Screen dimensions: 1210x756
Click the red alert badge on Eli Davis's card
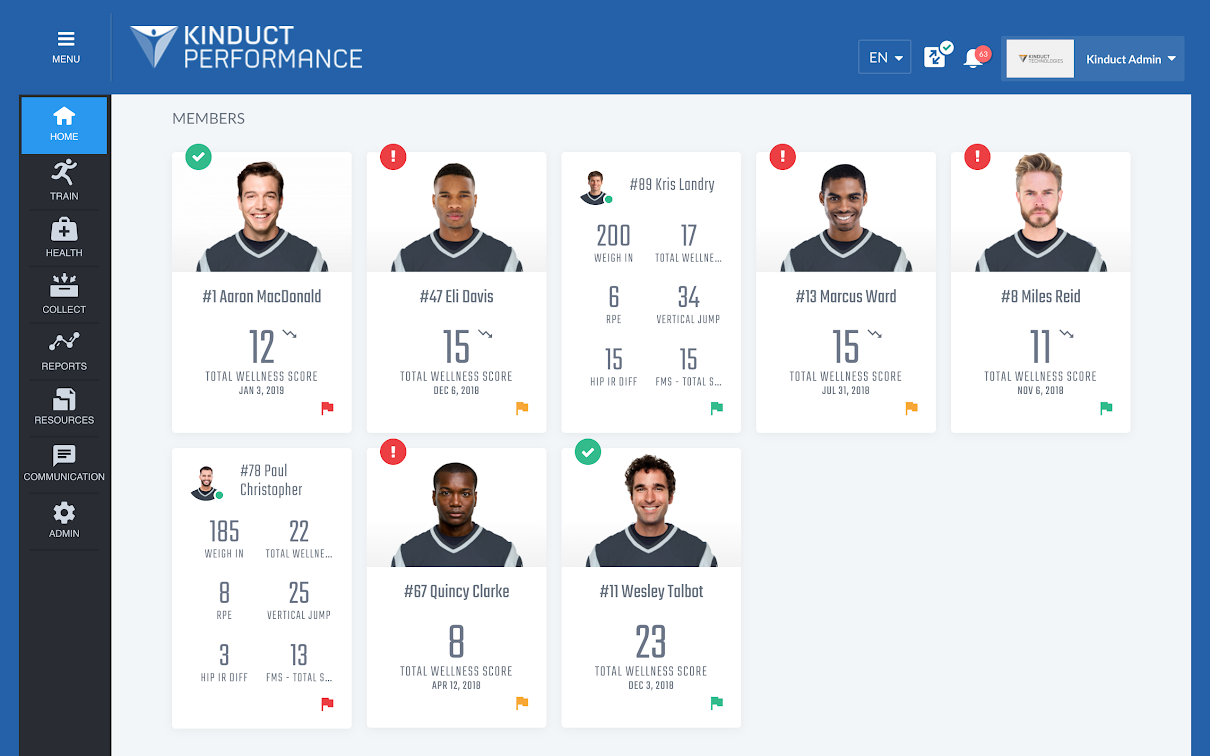pos(393,157)
